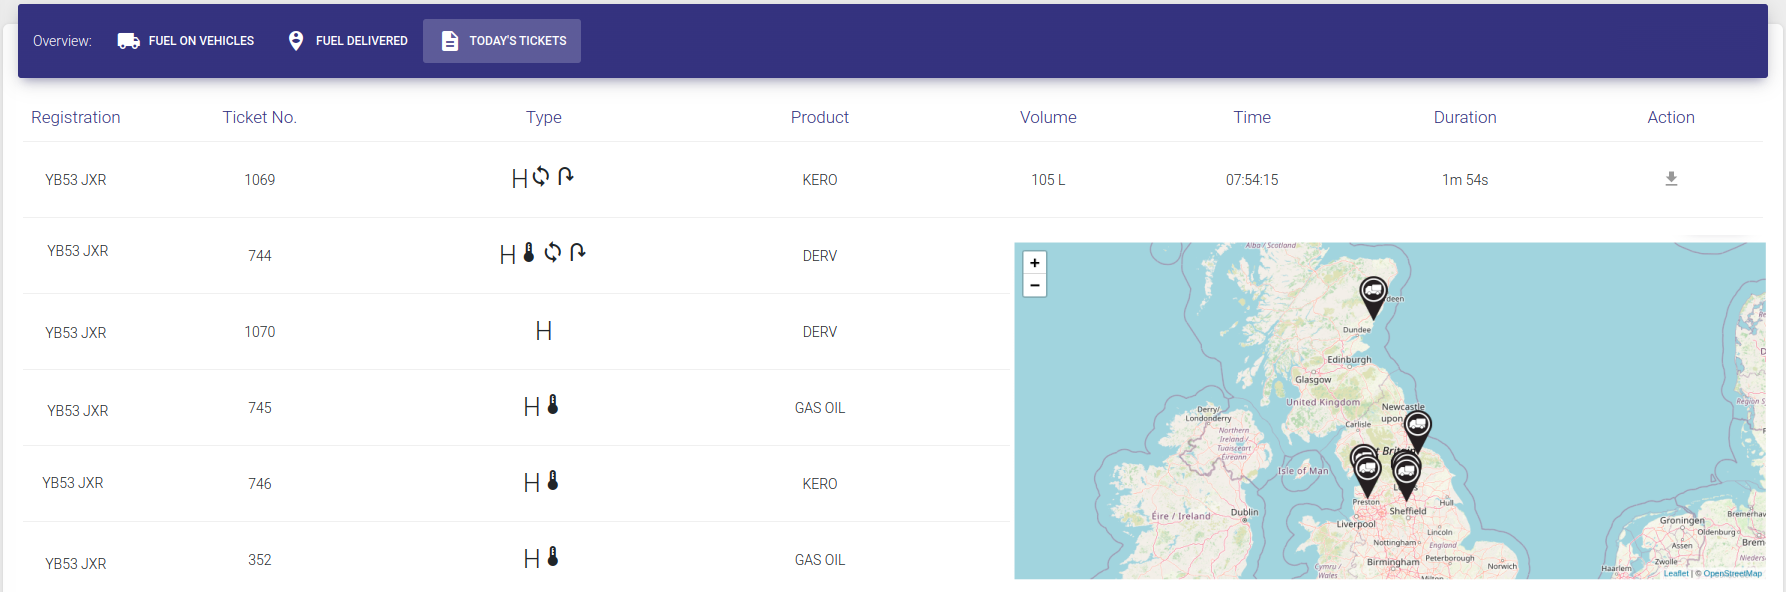Screen dimensions: 1786x592
Task: Open the Leaflet attribution link
Action: tap(1676, 574)
